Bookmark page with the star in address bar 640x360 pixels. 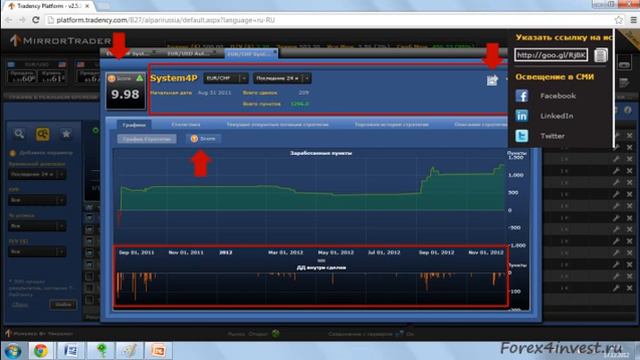(619, 20)
